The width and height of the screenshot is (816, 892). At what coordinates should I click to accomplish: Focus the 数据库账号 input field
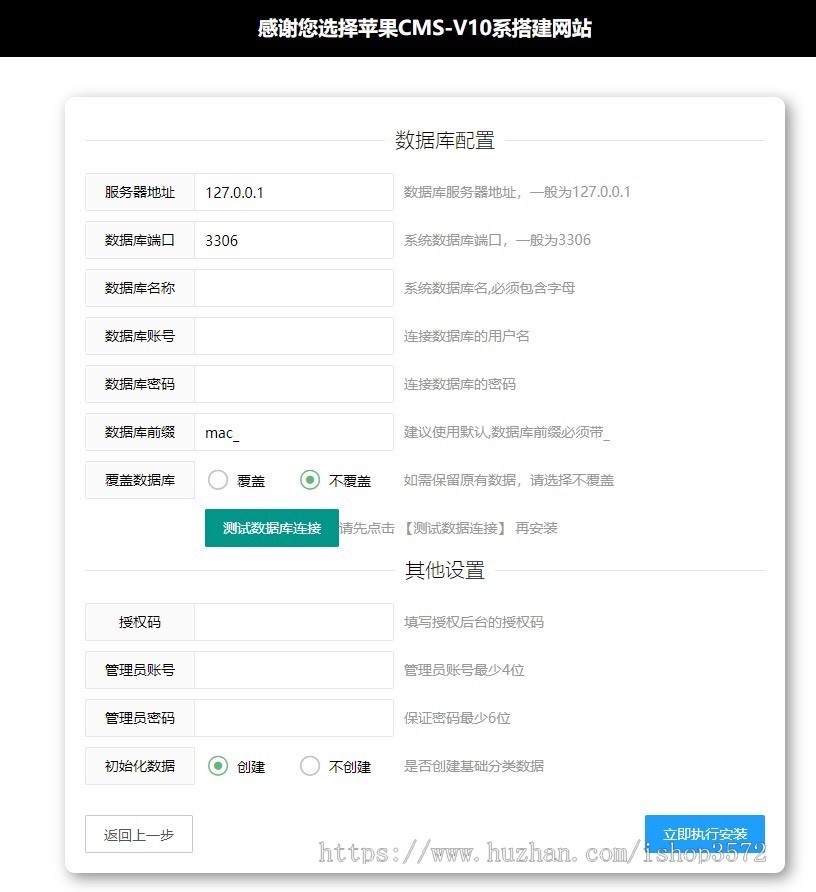tap(294, 336)
